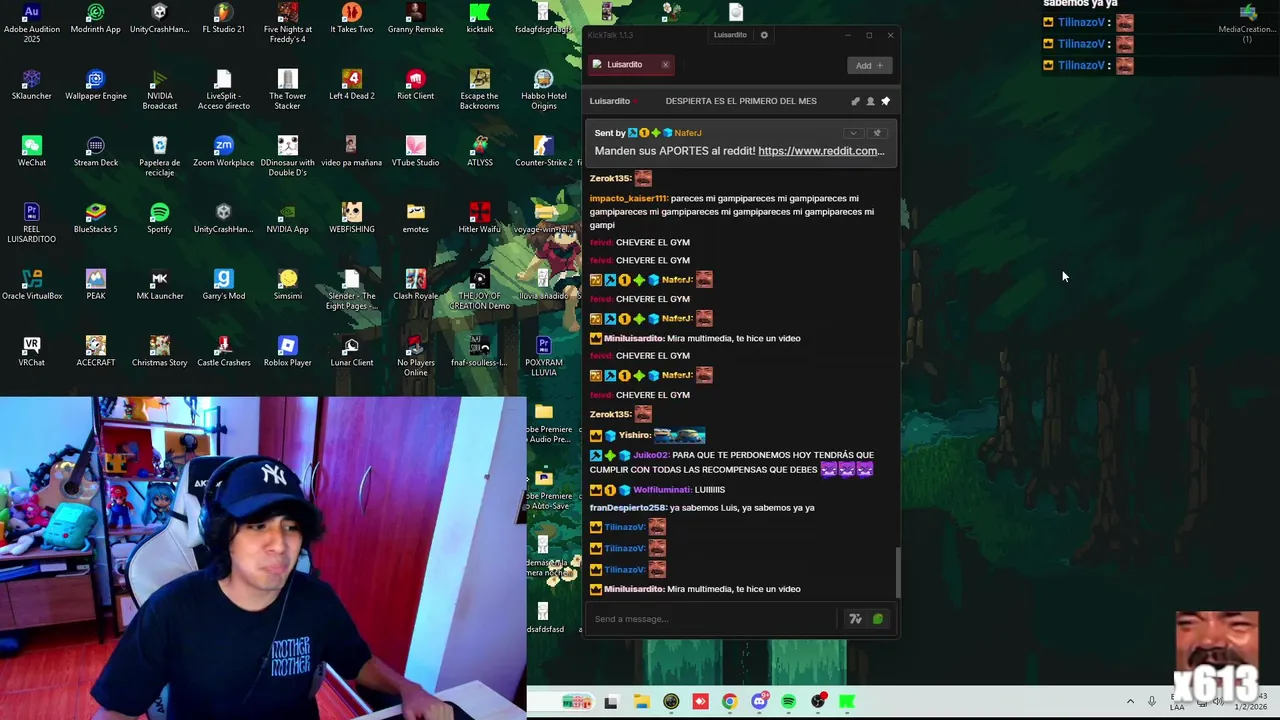The height and width of the screenshot is (720, 1280).
Task: Open the streamer card for Luisardito header name
Action: (x=610, y=101)
